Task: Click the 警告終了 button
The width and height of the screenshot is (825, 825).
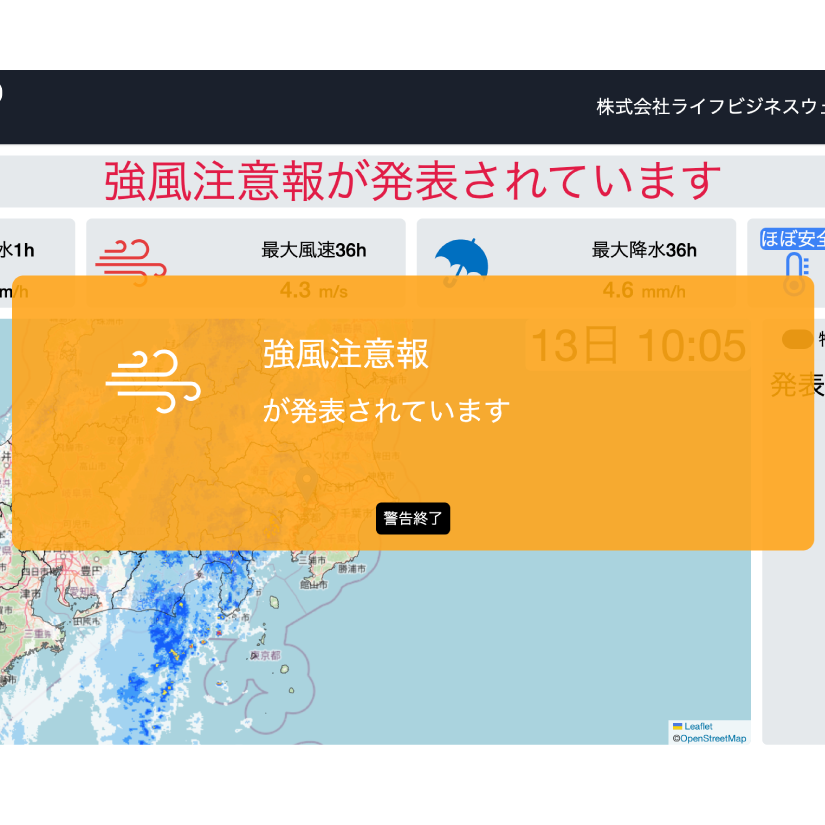Action: [413, 519]
